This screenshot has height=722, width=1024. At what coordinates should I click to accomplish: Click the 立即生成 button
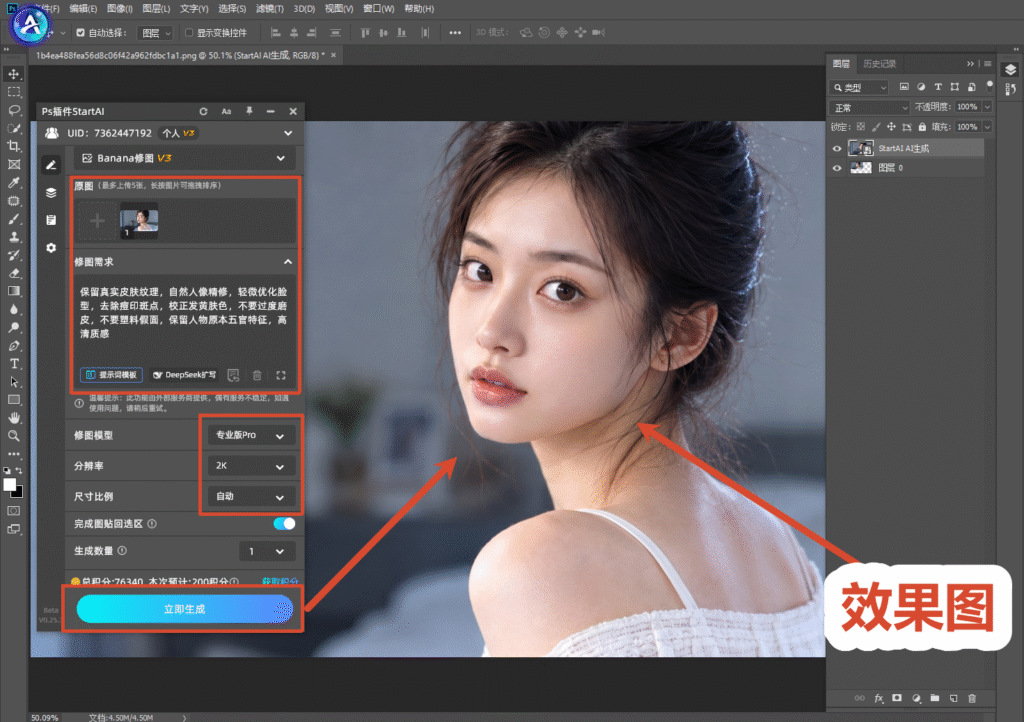(x=185, y=608)
